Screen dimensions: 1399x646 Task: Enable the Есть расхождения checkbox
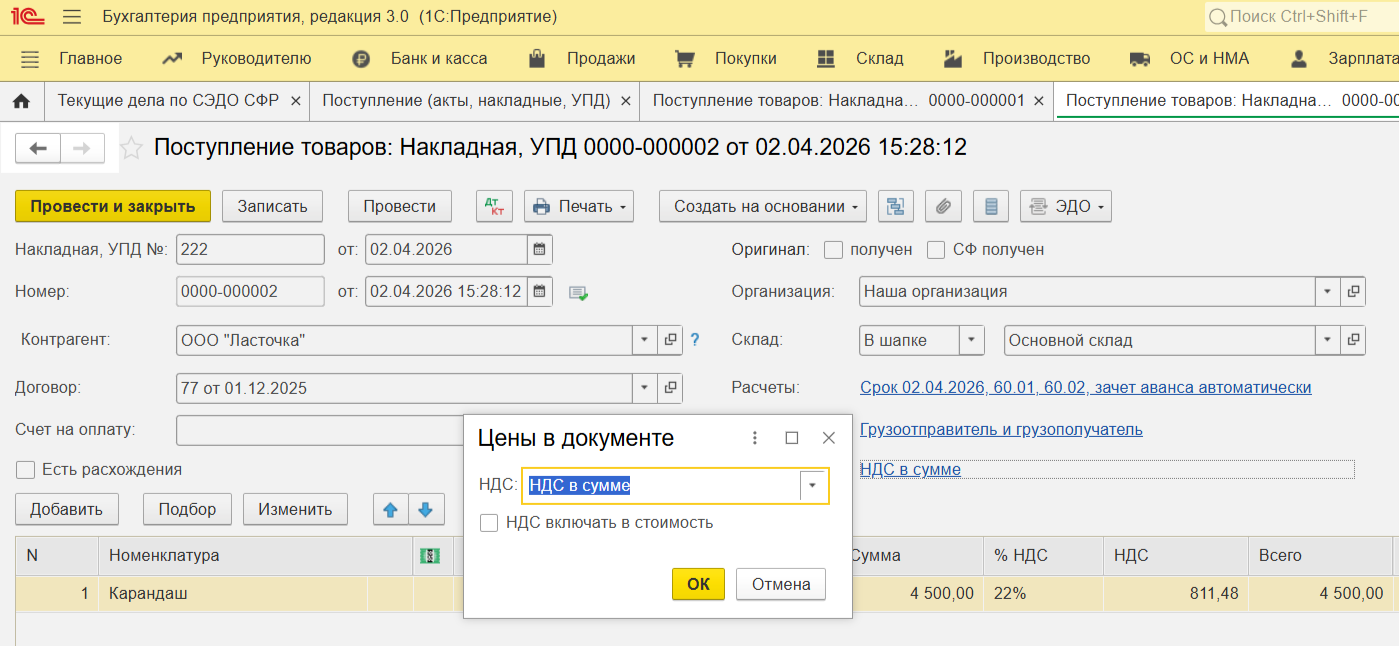[25, 469]
